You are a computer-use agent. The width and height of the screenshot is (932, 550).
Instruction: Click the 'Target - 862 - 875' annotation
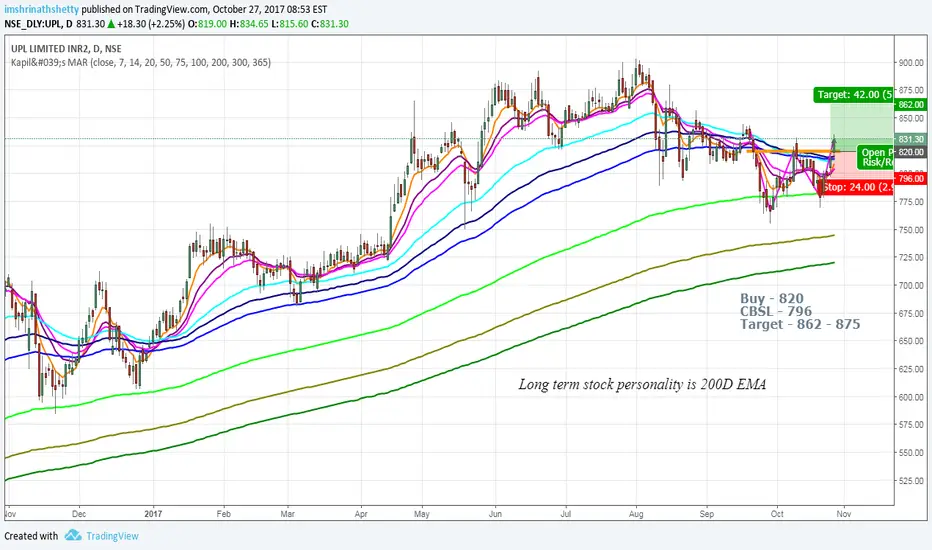click(800, 324)
